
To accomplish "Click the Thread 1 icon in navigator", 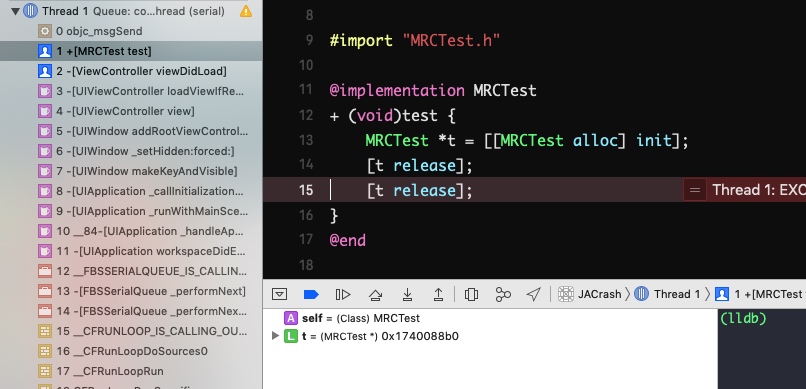I will tap(31, 11).
